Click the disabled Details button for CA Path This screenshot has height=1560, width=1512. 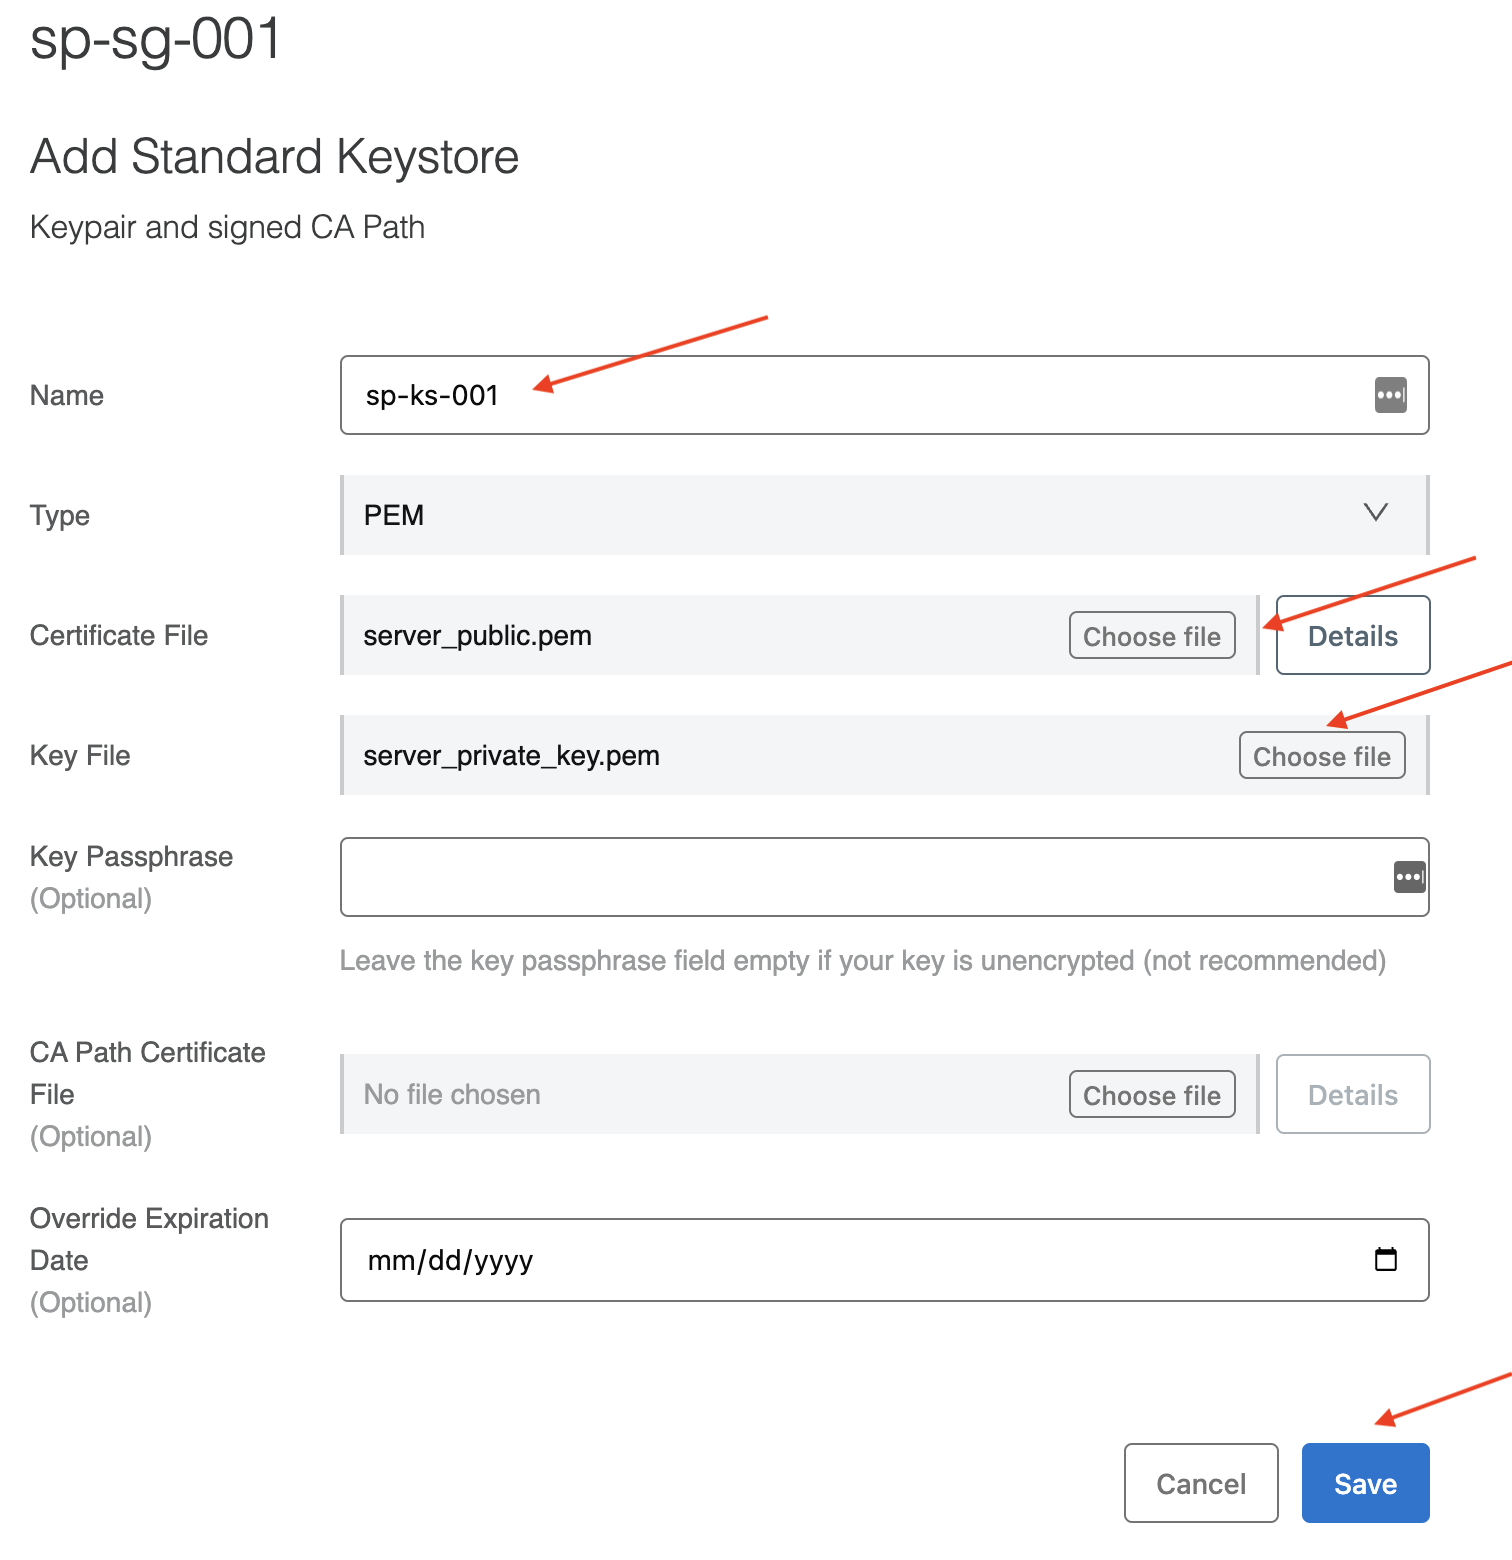click(x=1353, y=1094)
